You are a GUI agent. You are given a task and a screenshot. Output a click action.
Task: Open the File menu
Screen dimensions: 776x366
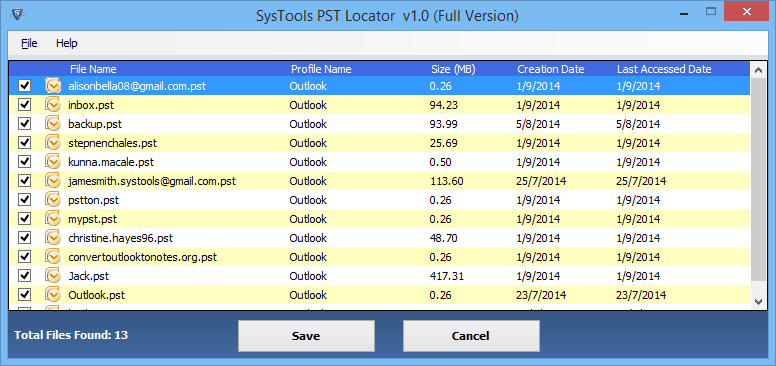[x=29, y=43]
